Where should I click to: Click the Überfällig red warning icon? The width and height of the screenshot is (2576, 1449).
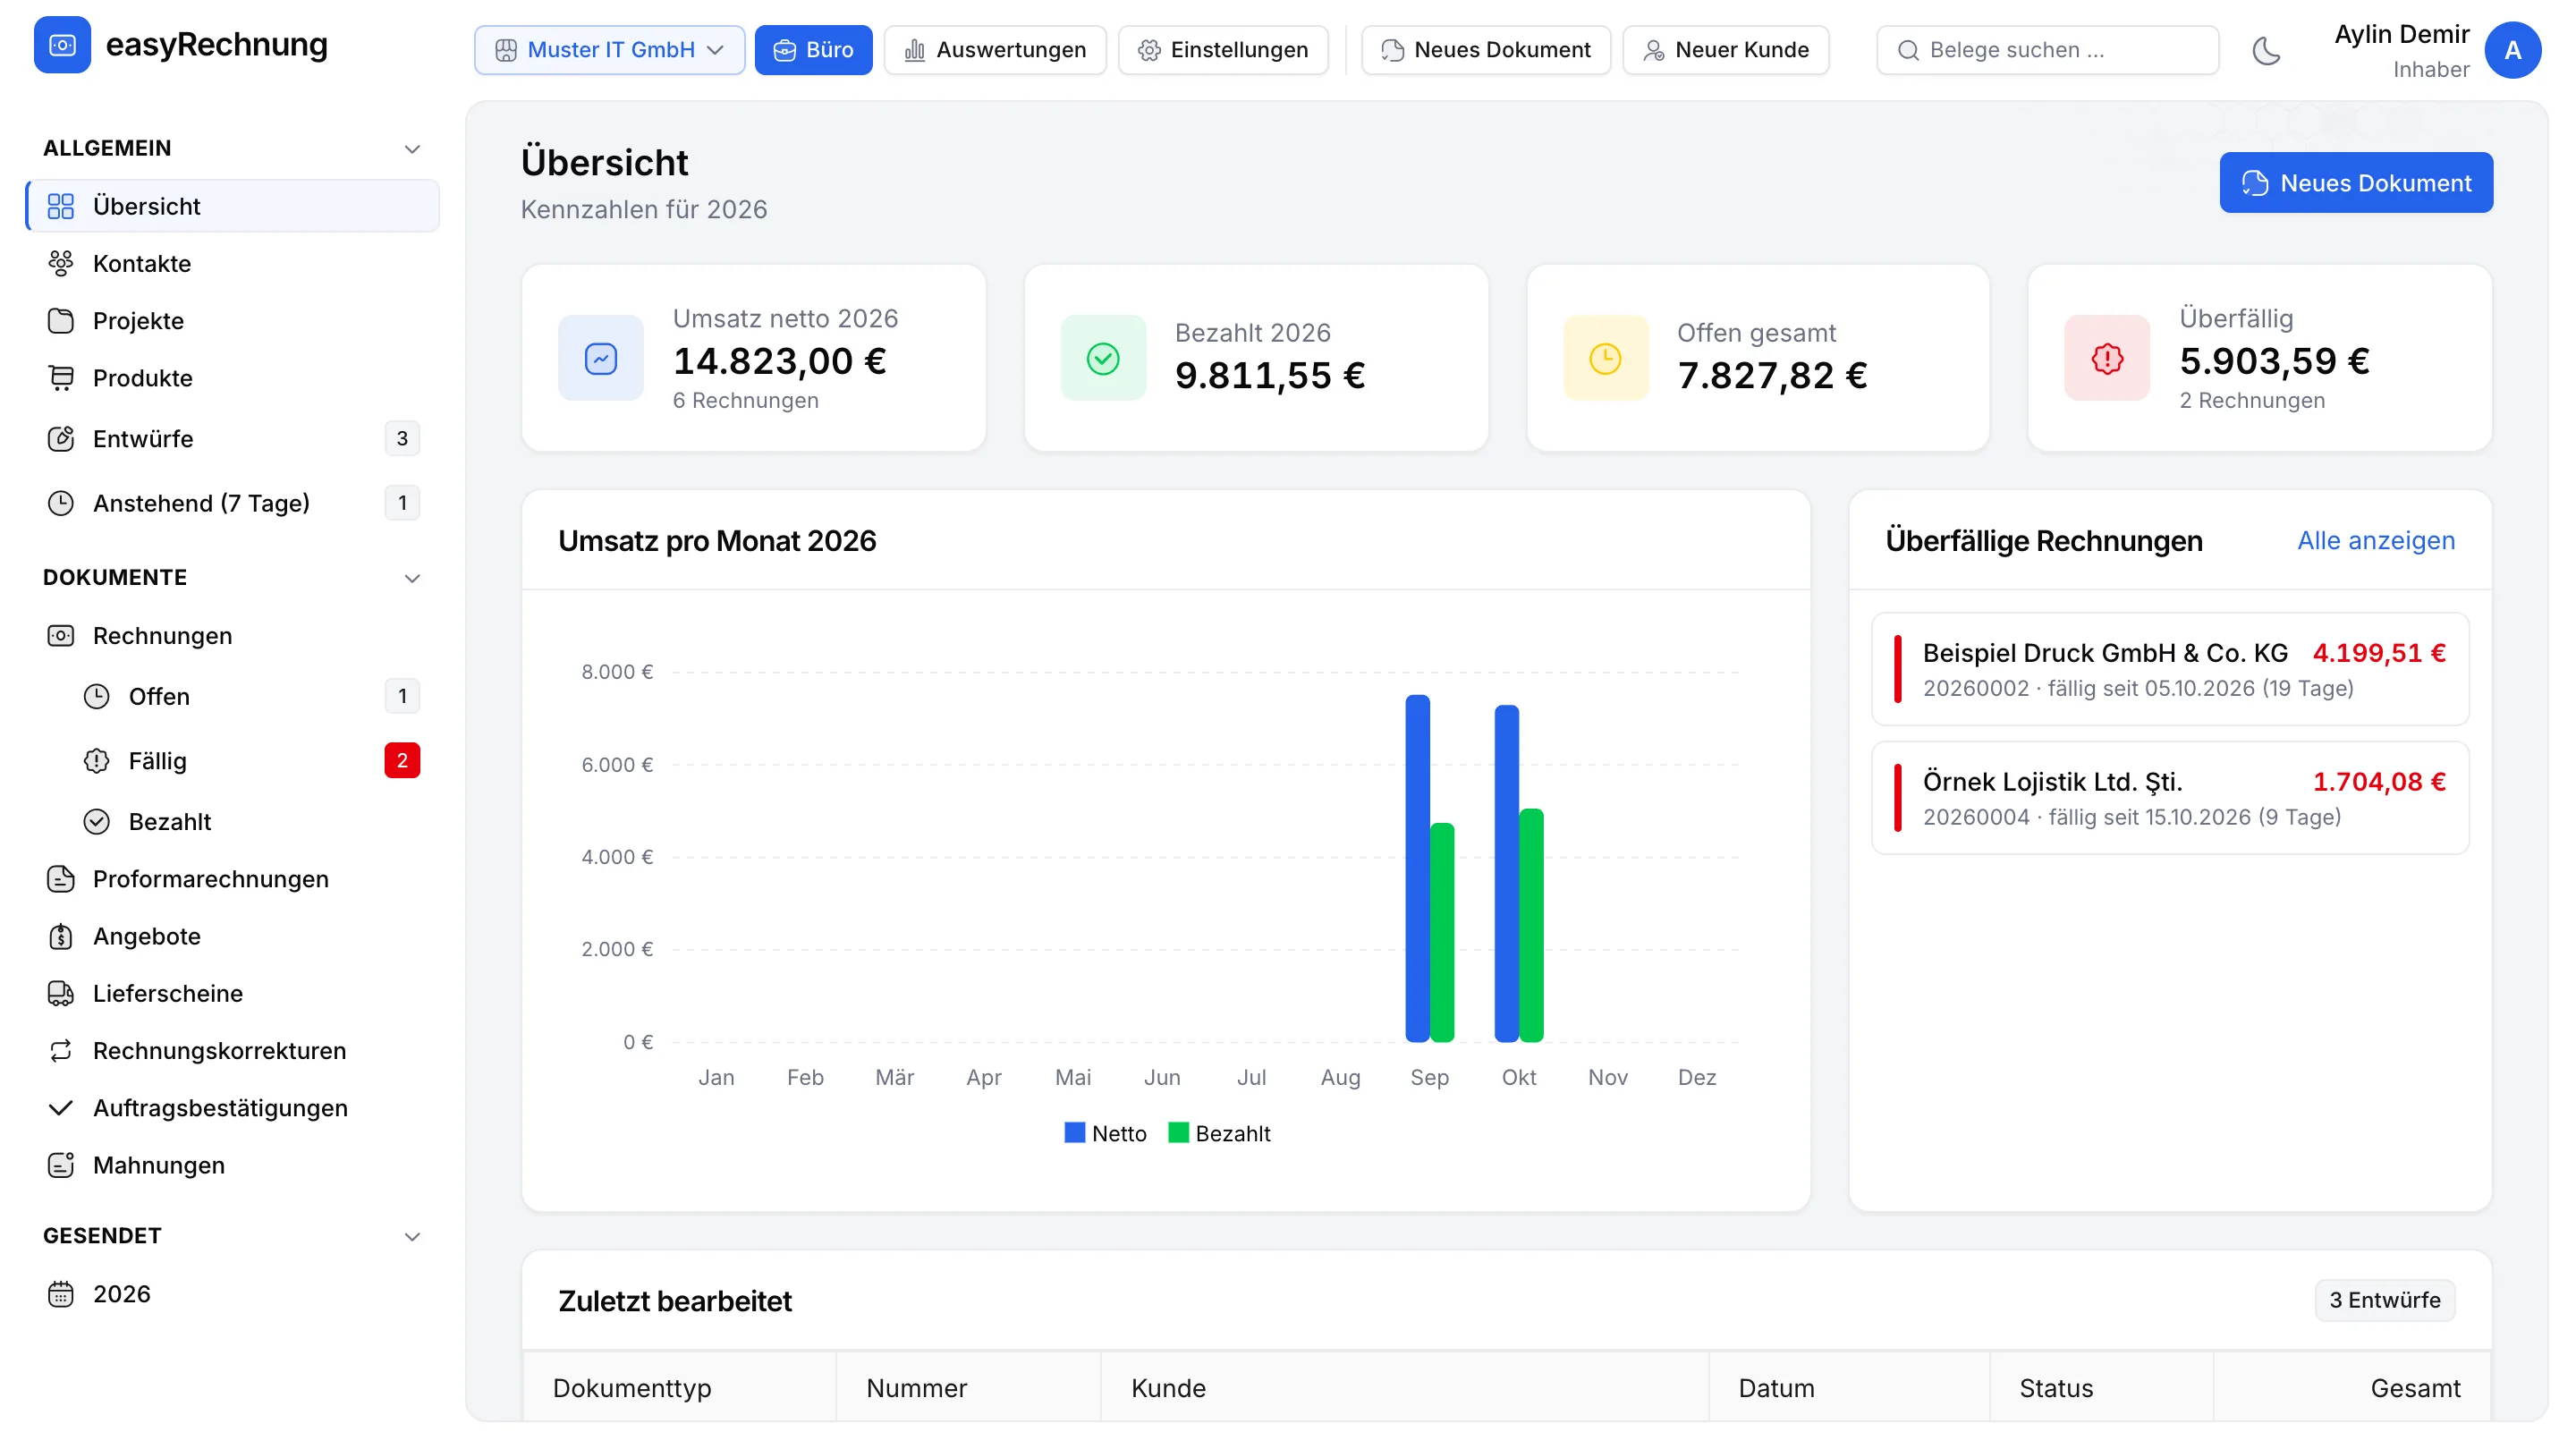[2106, 358]
